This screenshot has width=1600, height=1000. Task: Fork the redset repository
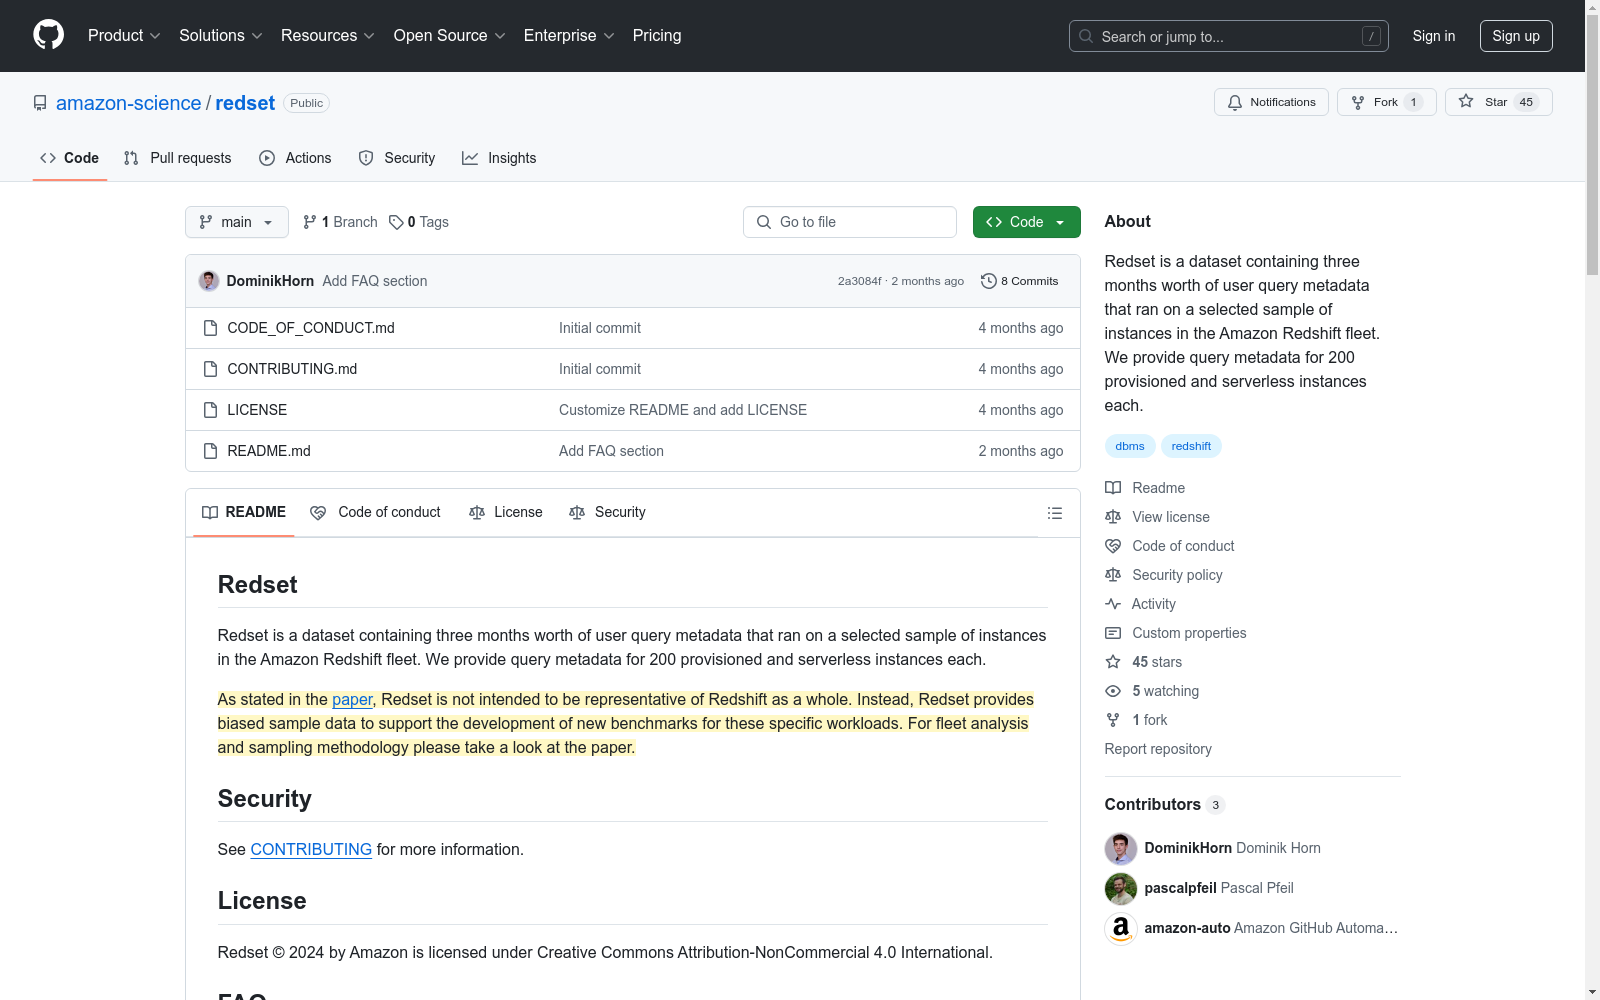coord(1386,102)
